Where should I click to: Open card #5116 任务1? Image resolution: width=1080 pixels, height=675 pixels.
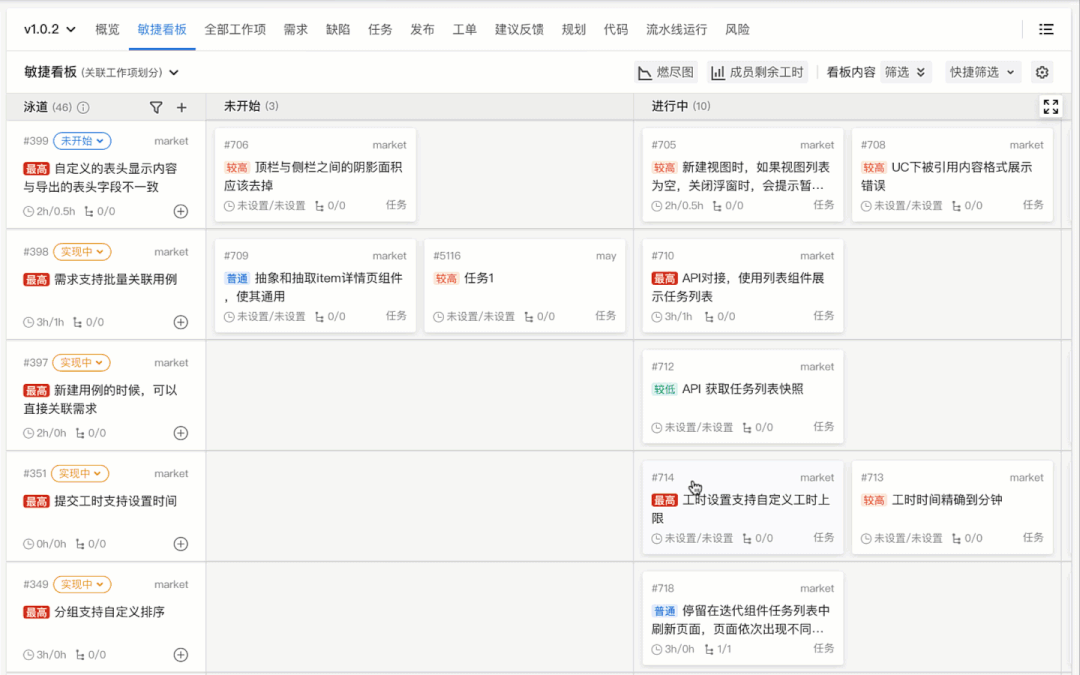[x=525, y=286]
